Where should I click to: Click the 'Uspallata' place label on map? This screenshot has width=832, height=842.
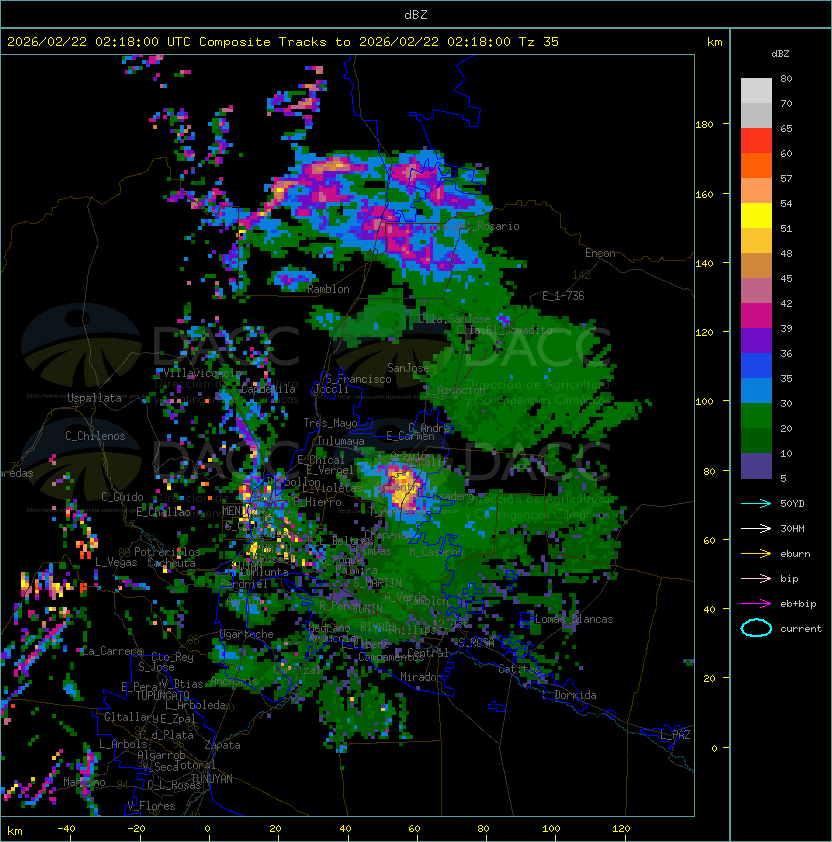click(x=94, y=398)
